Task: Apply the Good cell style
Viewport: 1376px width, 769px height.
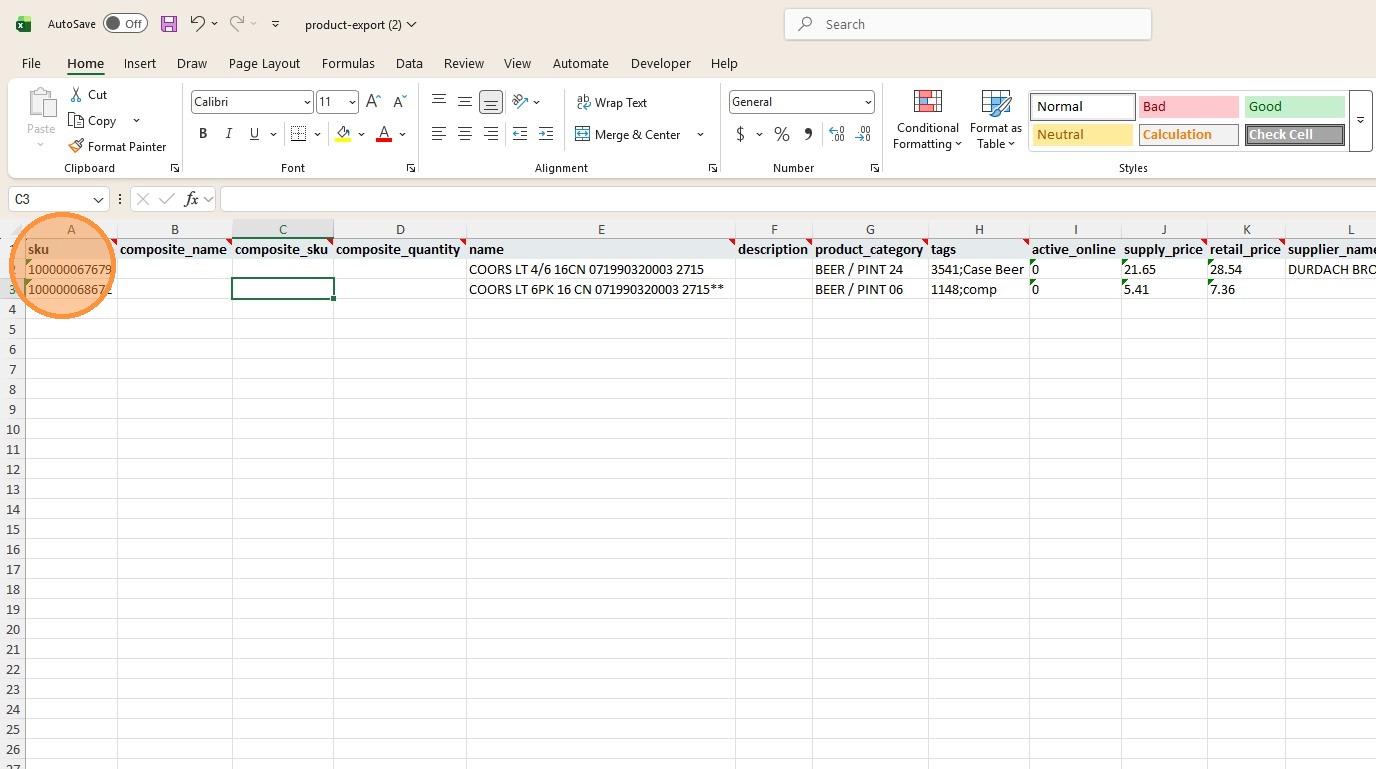Action: pos(1295,106)
